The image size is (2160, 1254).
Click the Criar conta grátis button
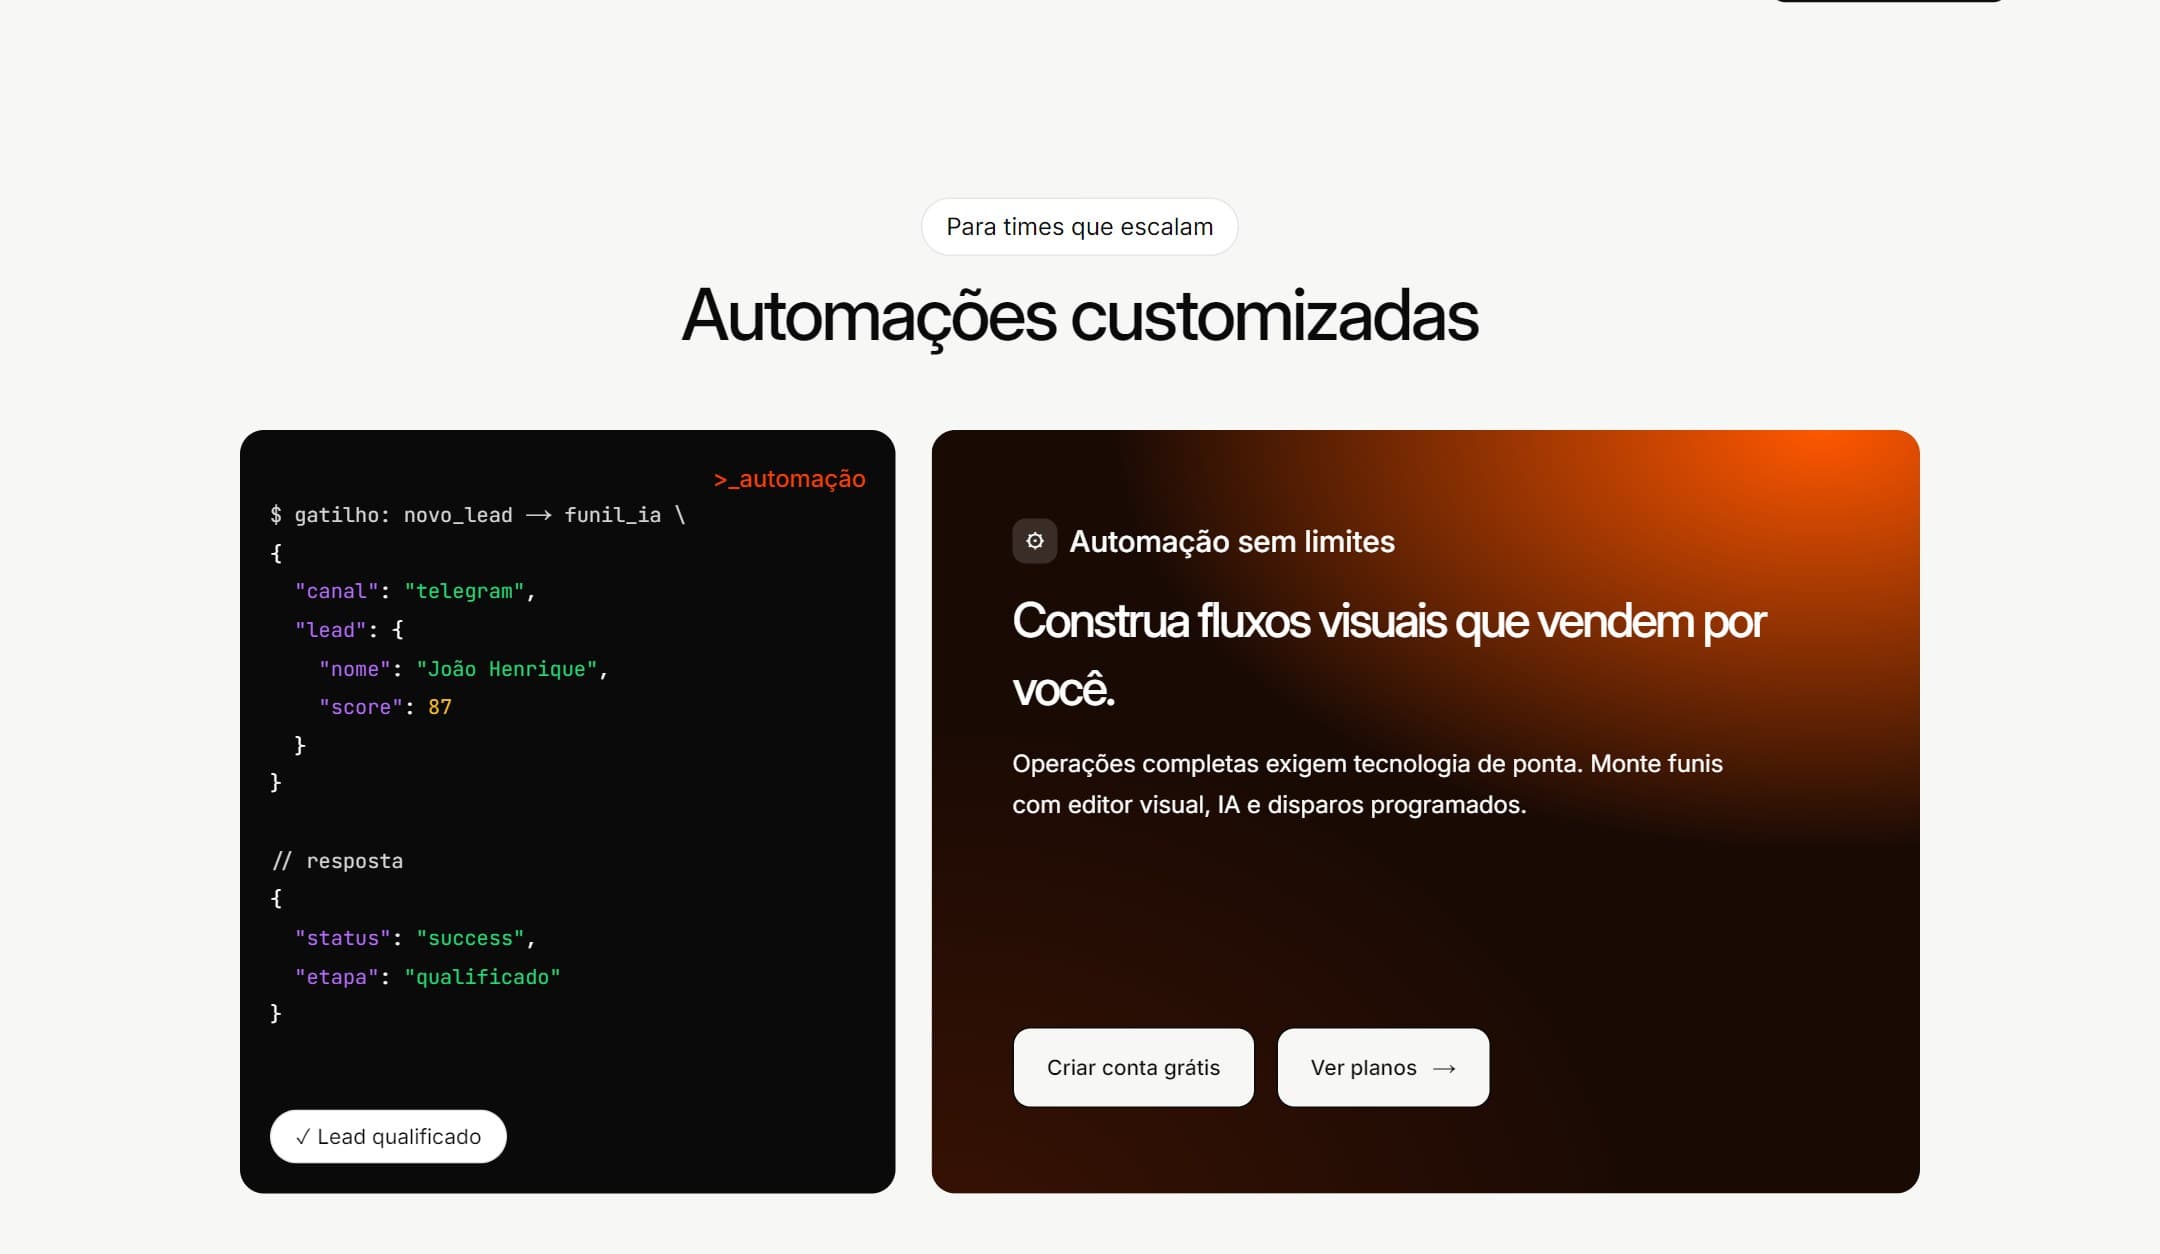pos(1133,1067)
